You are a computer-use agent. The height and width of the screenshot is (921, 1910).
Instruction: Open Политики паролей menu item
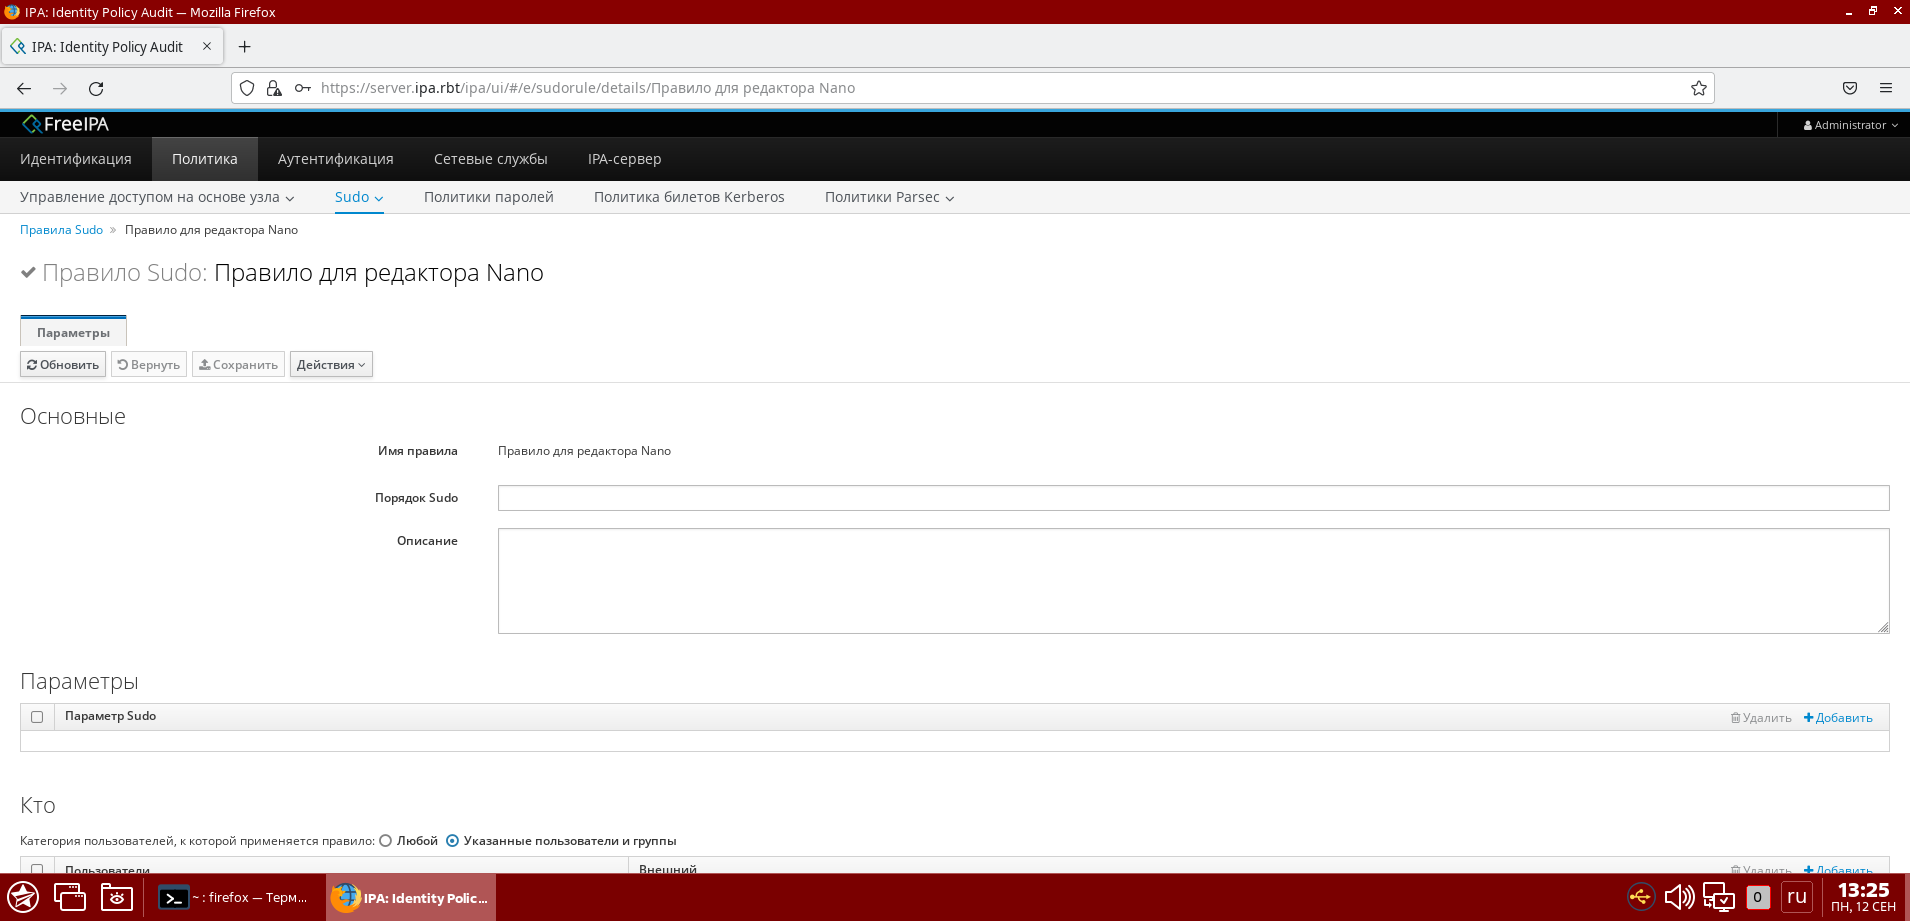tap(488, 198)
